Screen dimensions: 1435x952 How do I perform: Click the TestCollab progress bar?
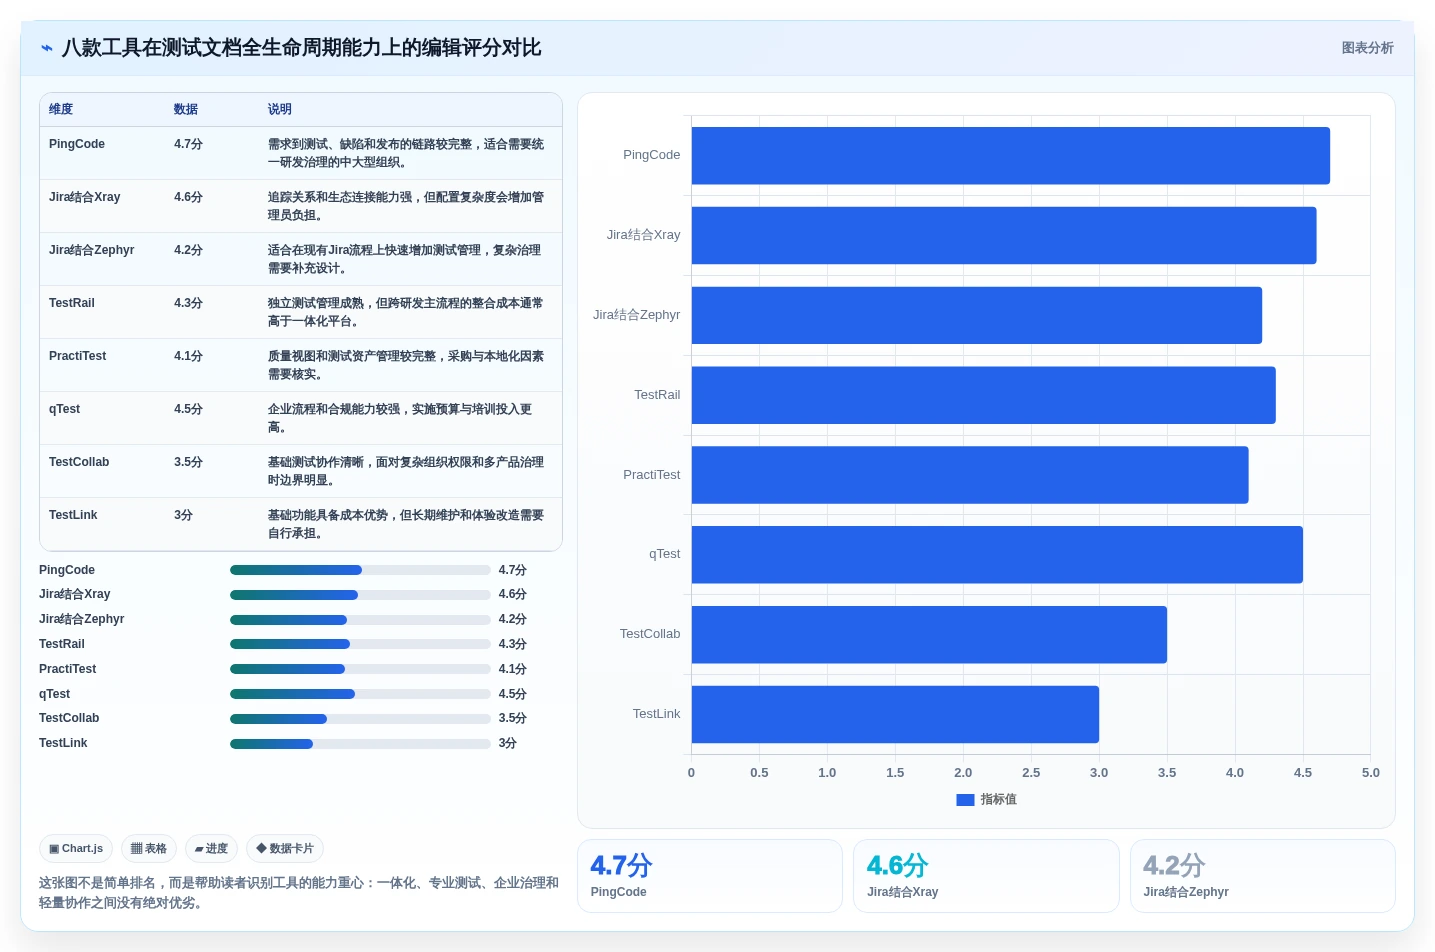click(x=360, y=719)
